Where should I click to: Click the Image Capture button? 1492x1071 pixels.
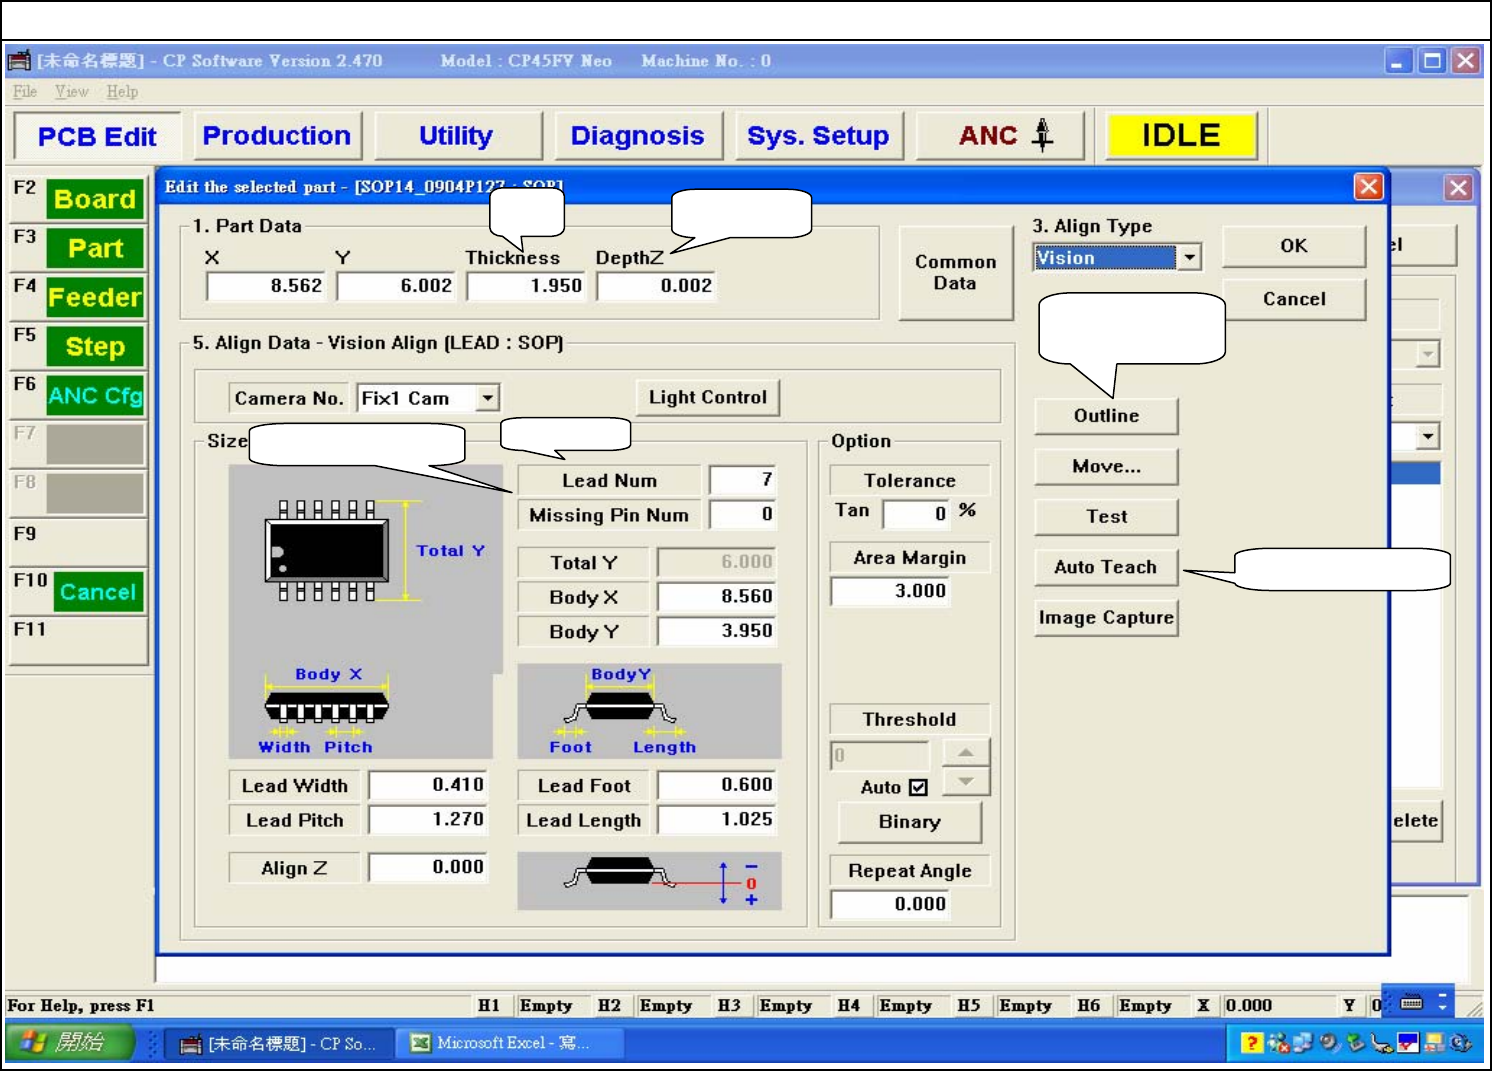[1106, 617]
